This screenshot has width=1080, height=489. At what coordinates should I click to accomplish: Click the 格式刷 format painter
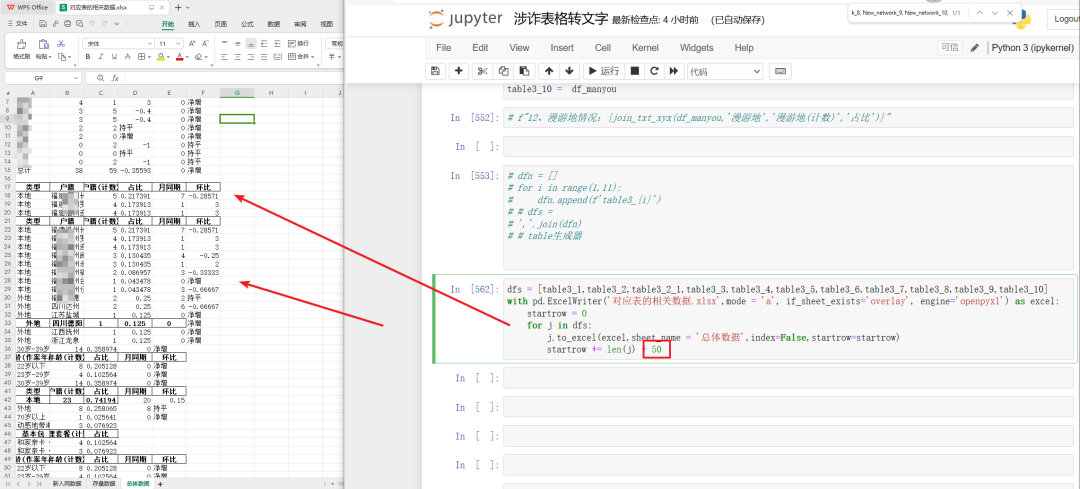[21, 50]
